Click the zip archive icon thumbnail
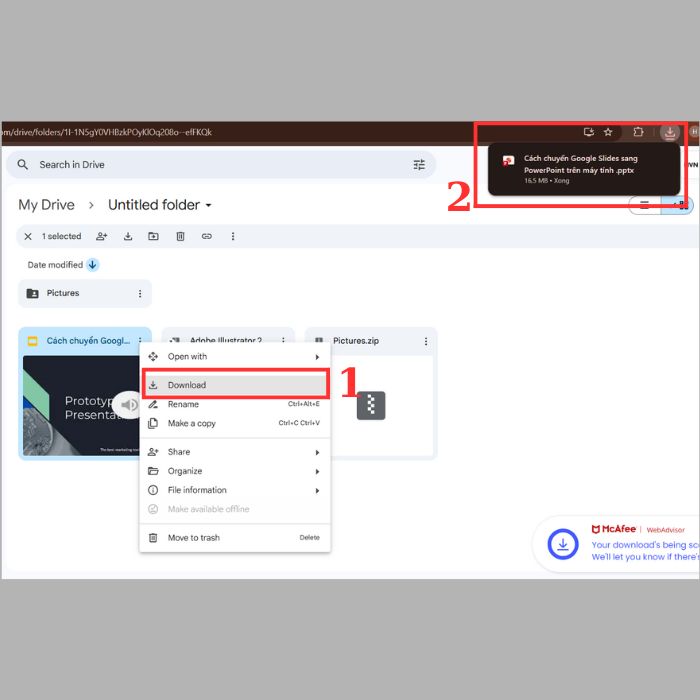This screenshot has height=700, width=700. [371, 405]
